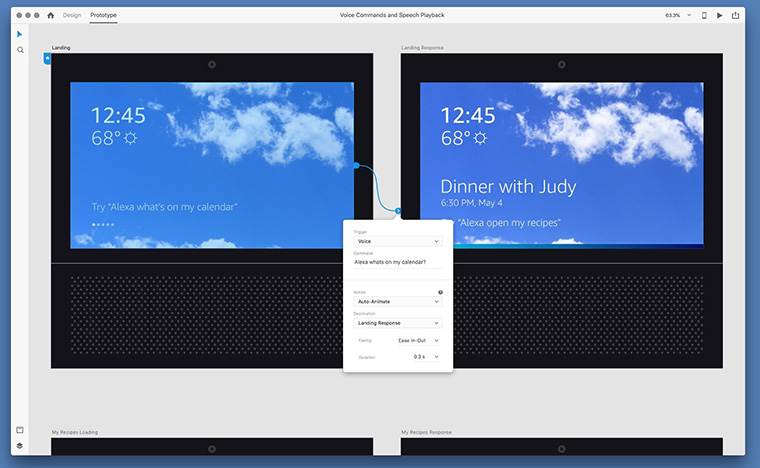
Task: Start desktop preview play button
Action: 720,16
